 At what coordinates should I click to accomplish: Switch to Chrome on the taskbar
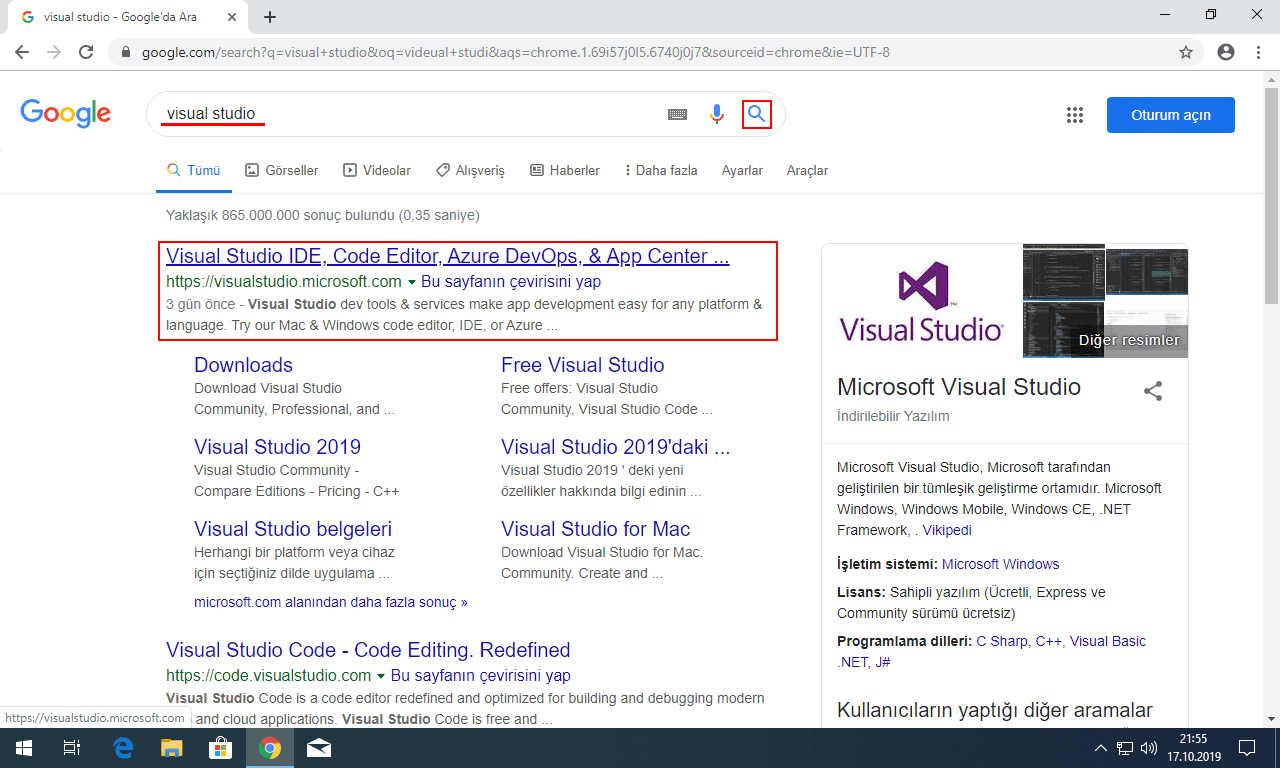pos(270,748)
